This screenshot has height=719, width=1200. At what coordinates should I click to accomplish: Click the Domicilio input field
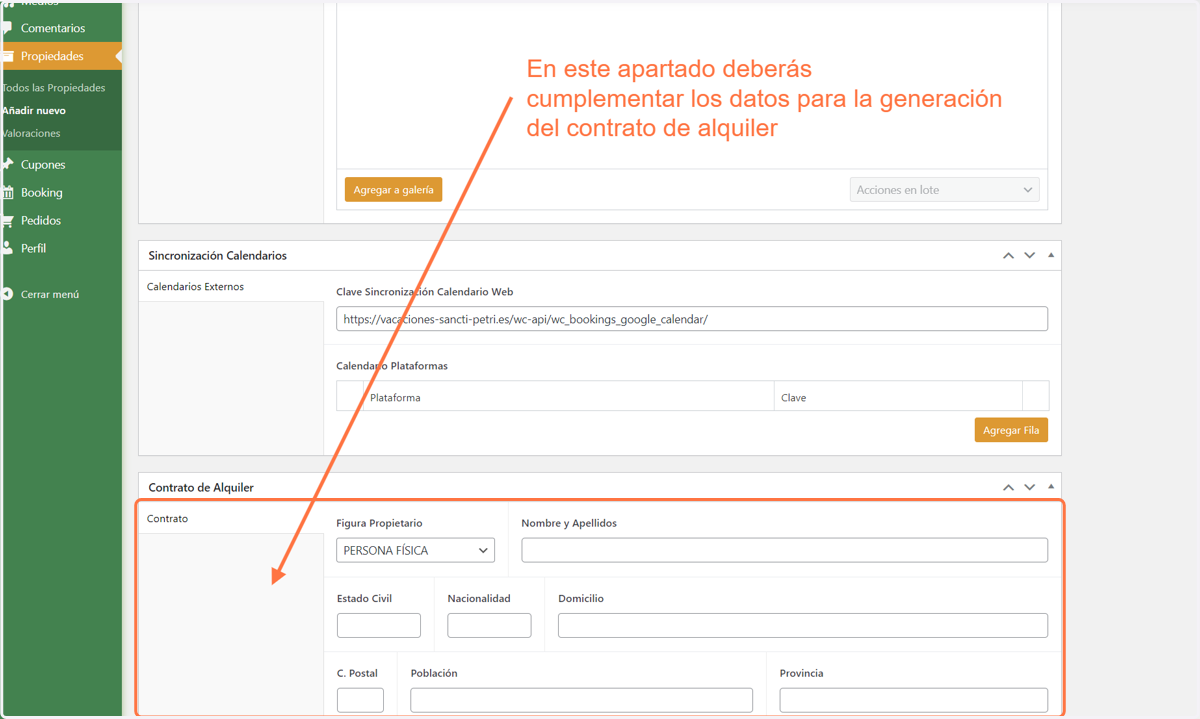click(x=803, y=625)
